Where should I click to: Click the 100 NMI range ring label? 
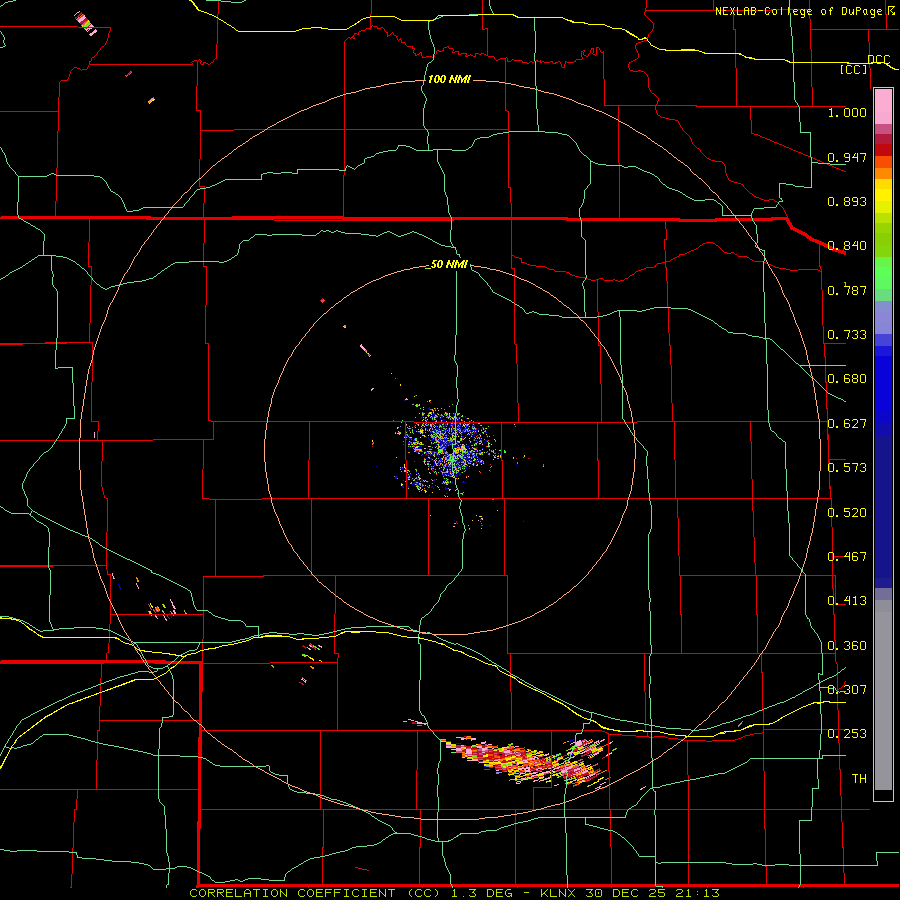449,79
